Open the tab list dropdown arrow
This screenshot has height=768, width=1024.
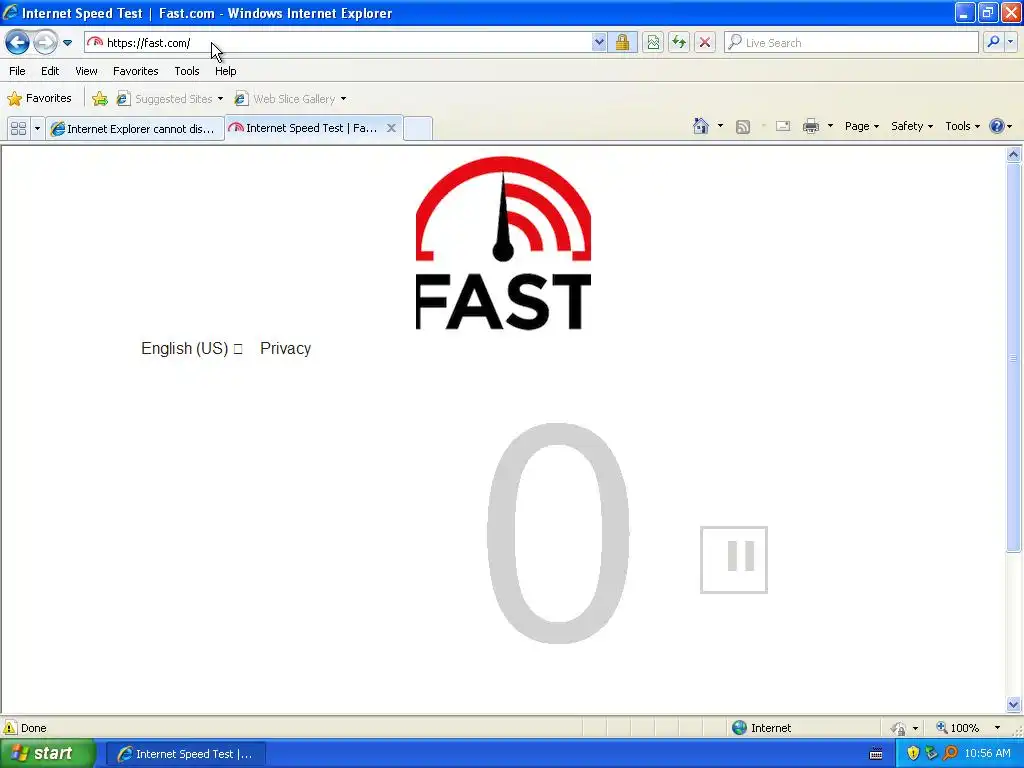[x=37, y=129]
